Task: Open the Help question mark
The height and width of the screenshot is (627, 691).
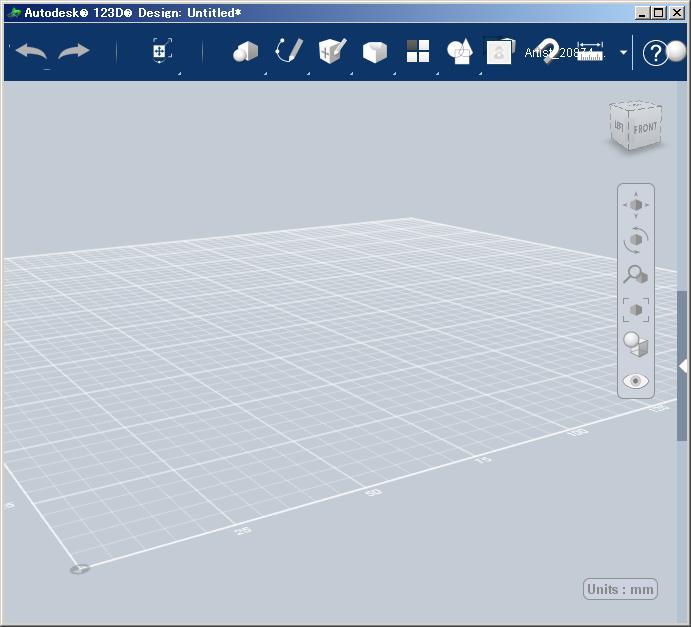Action: tap(655, 53)
